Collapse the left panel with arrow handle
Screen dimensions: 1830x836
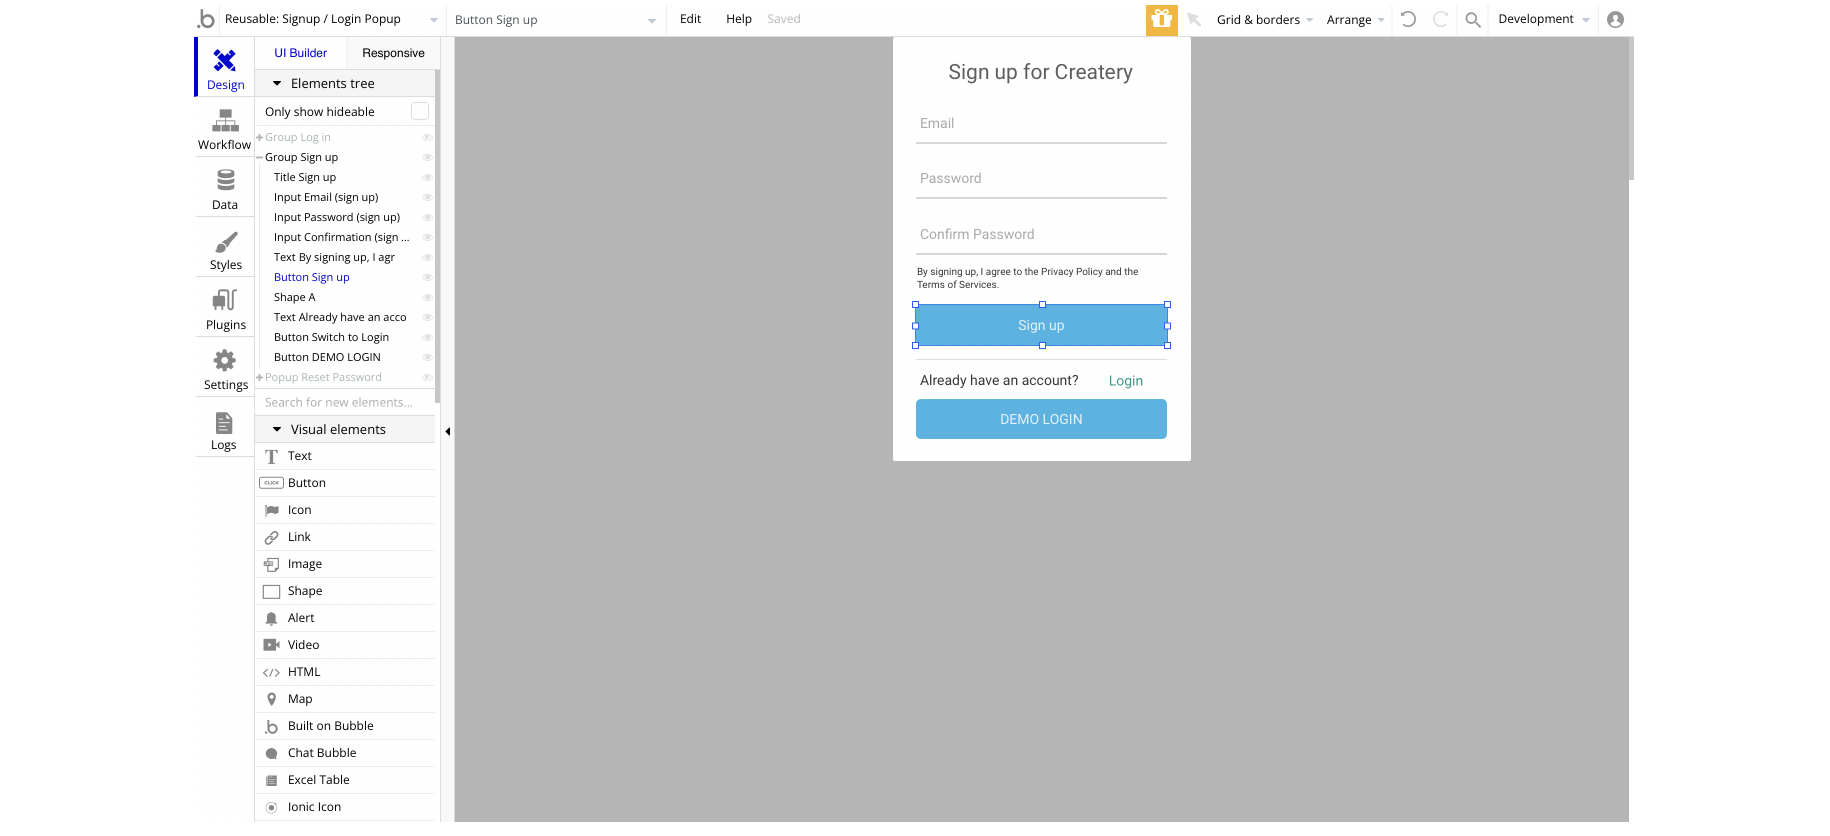[x=447, y=432]
